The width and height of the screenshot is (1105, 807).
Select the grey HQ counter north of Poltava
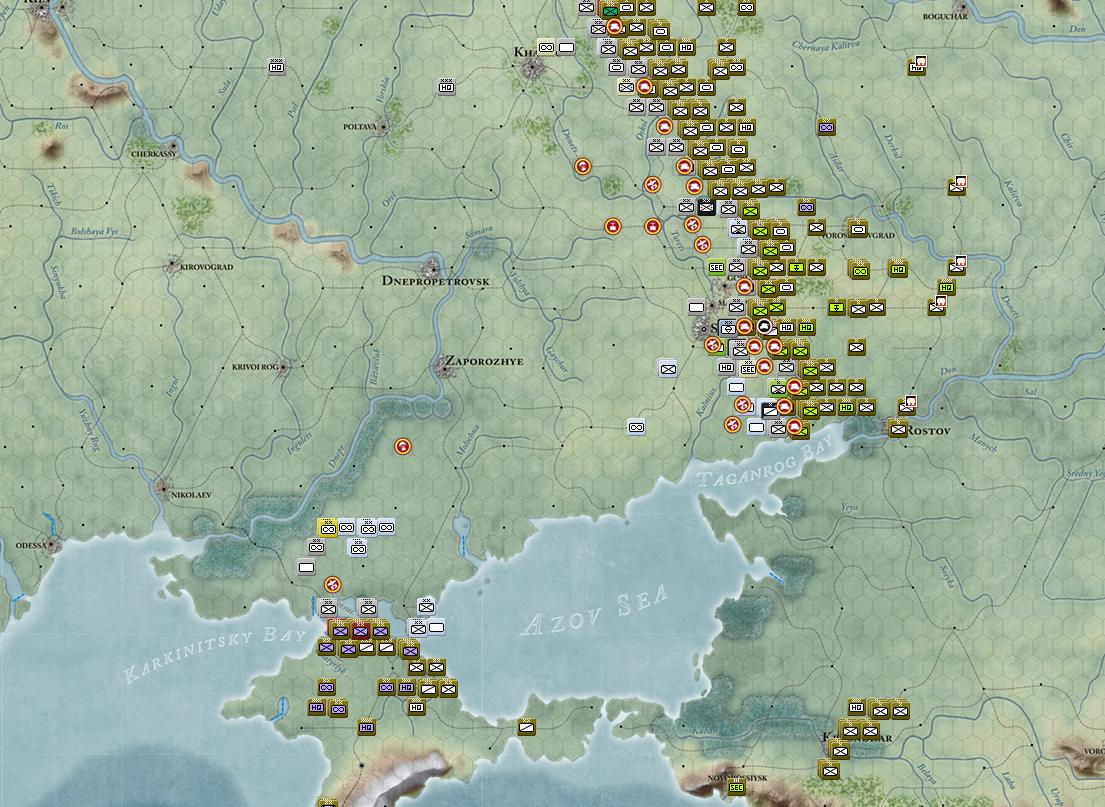(x=446, y=86)
